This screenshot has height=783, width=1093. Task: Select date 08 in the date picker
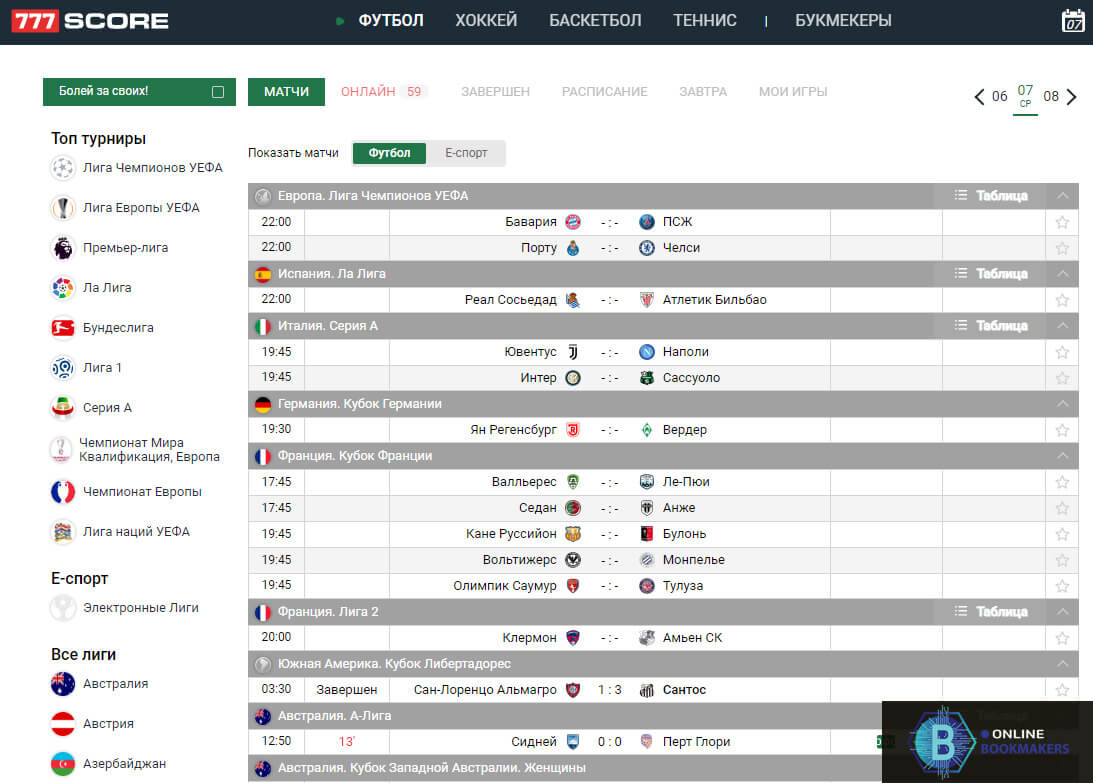(x=1051, y=96)
